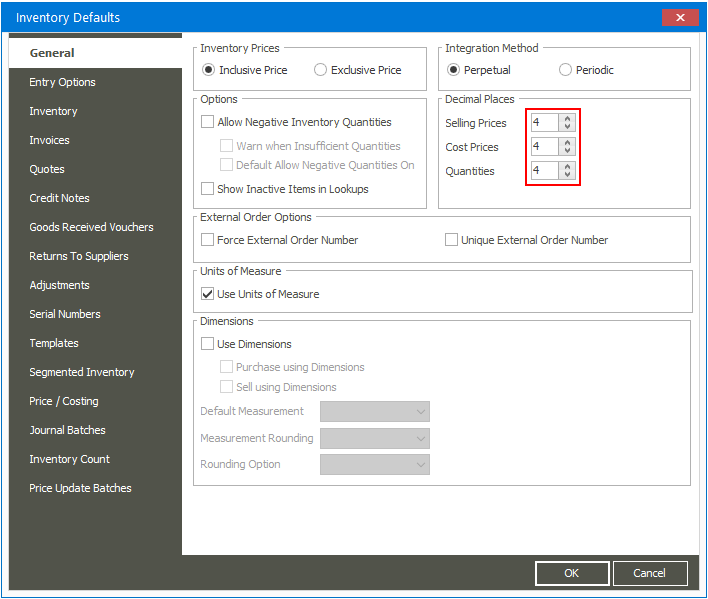Increase the Selling Prices decimal places spinner

pyautogui.click(x=567, y=118)
